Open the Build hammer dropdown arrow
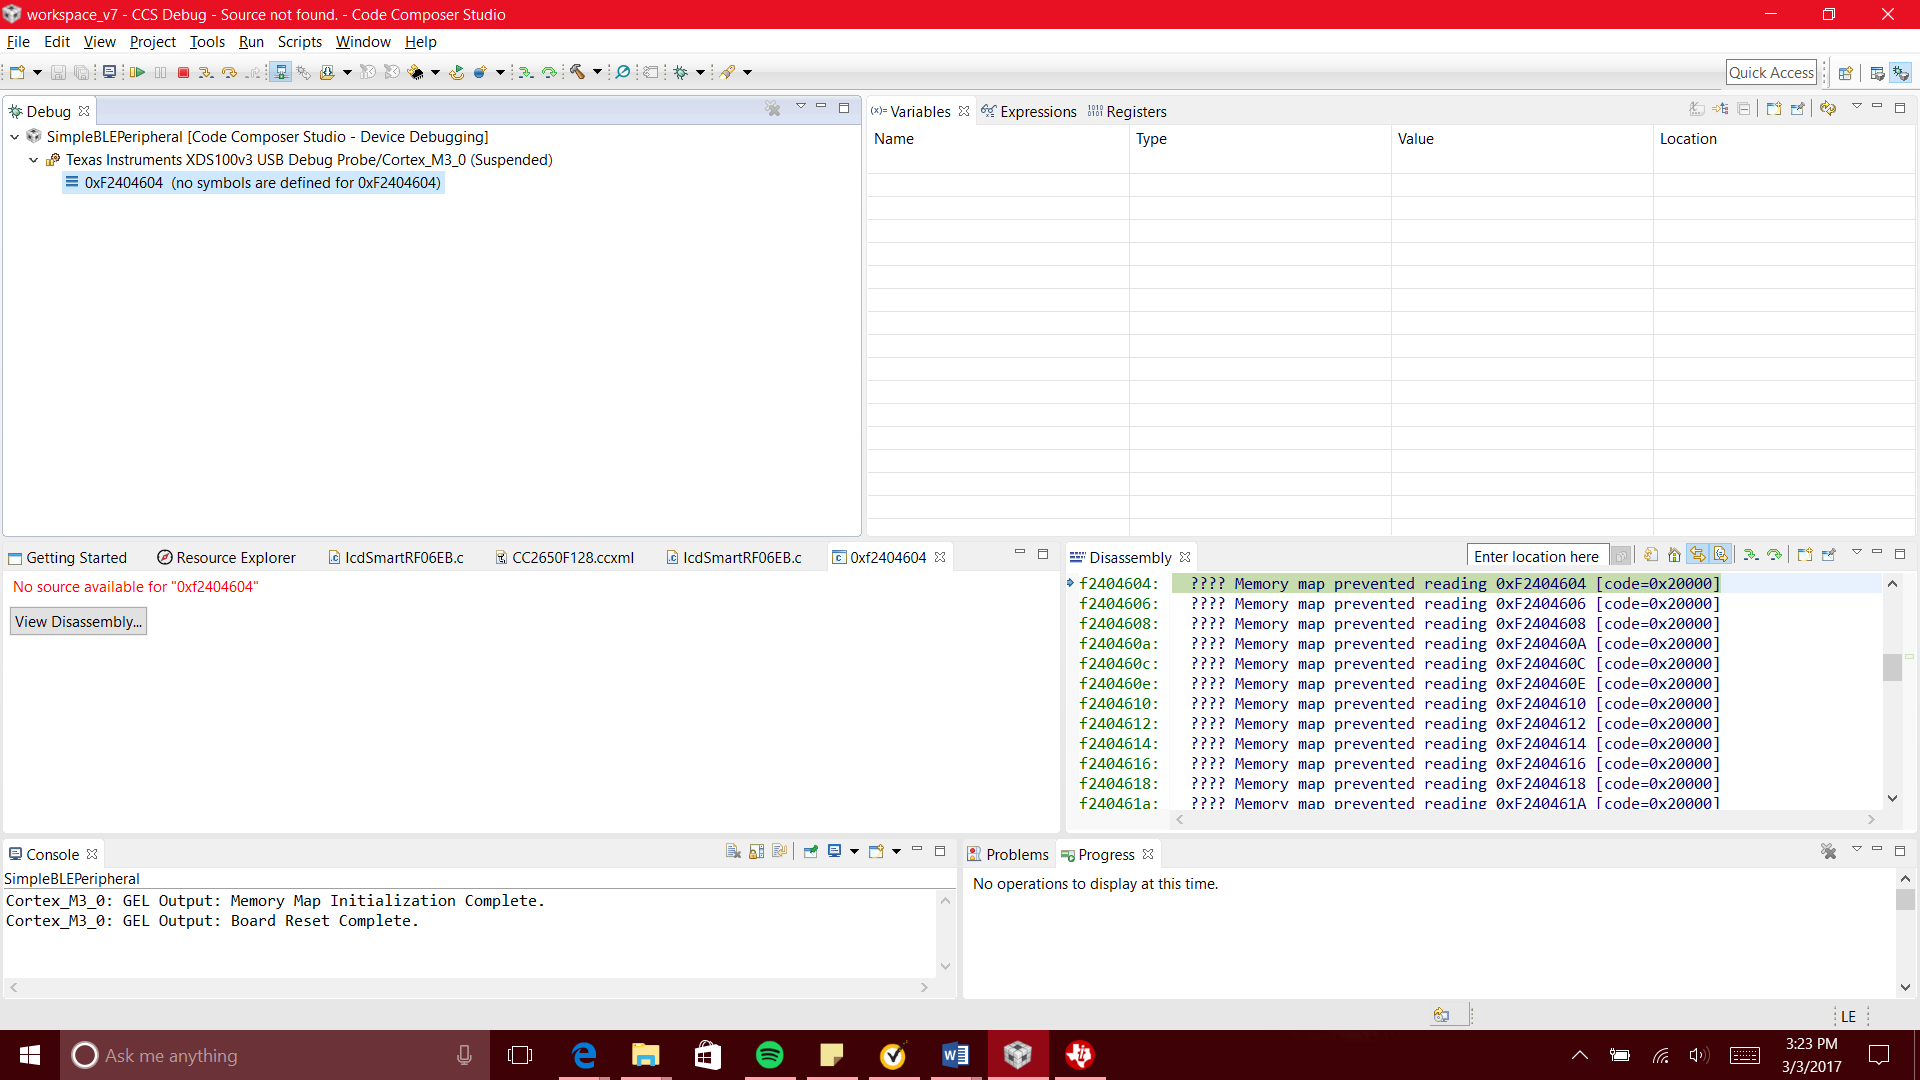 (597, 72)
